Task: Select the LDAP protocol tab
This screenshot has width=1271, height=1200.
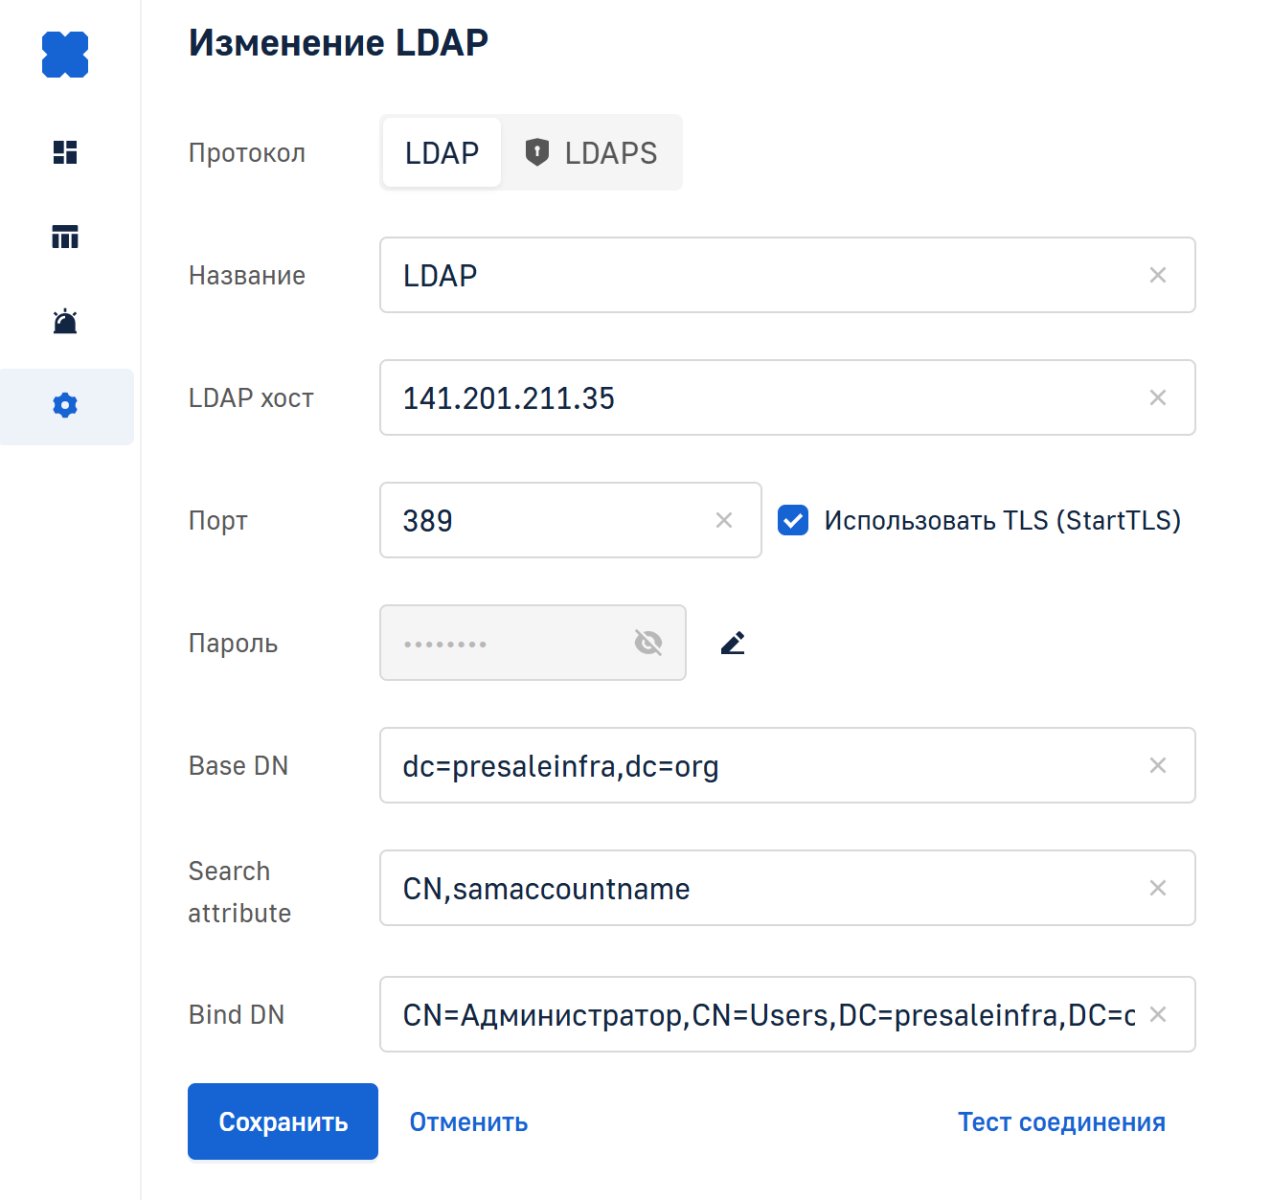Action: coord(441,153)
